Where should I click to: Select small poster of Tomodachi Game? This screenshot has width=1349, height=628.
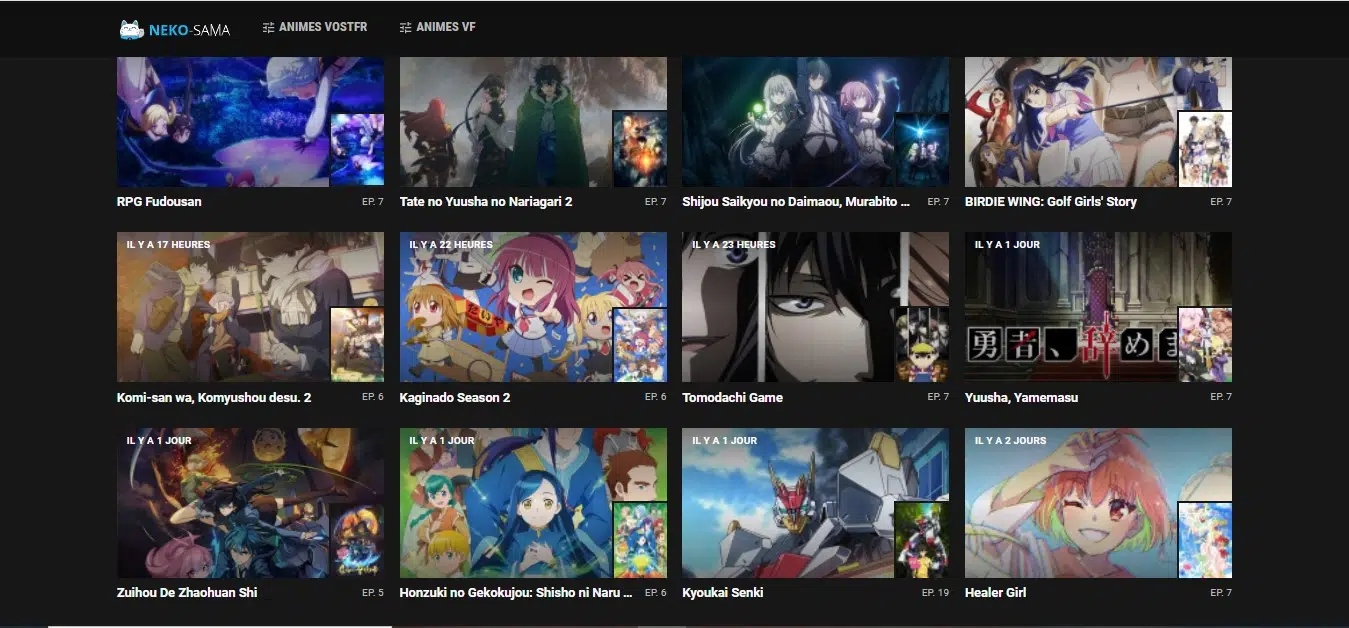tap(922, 345)
